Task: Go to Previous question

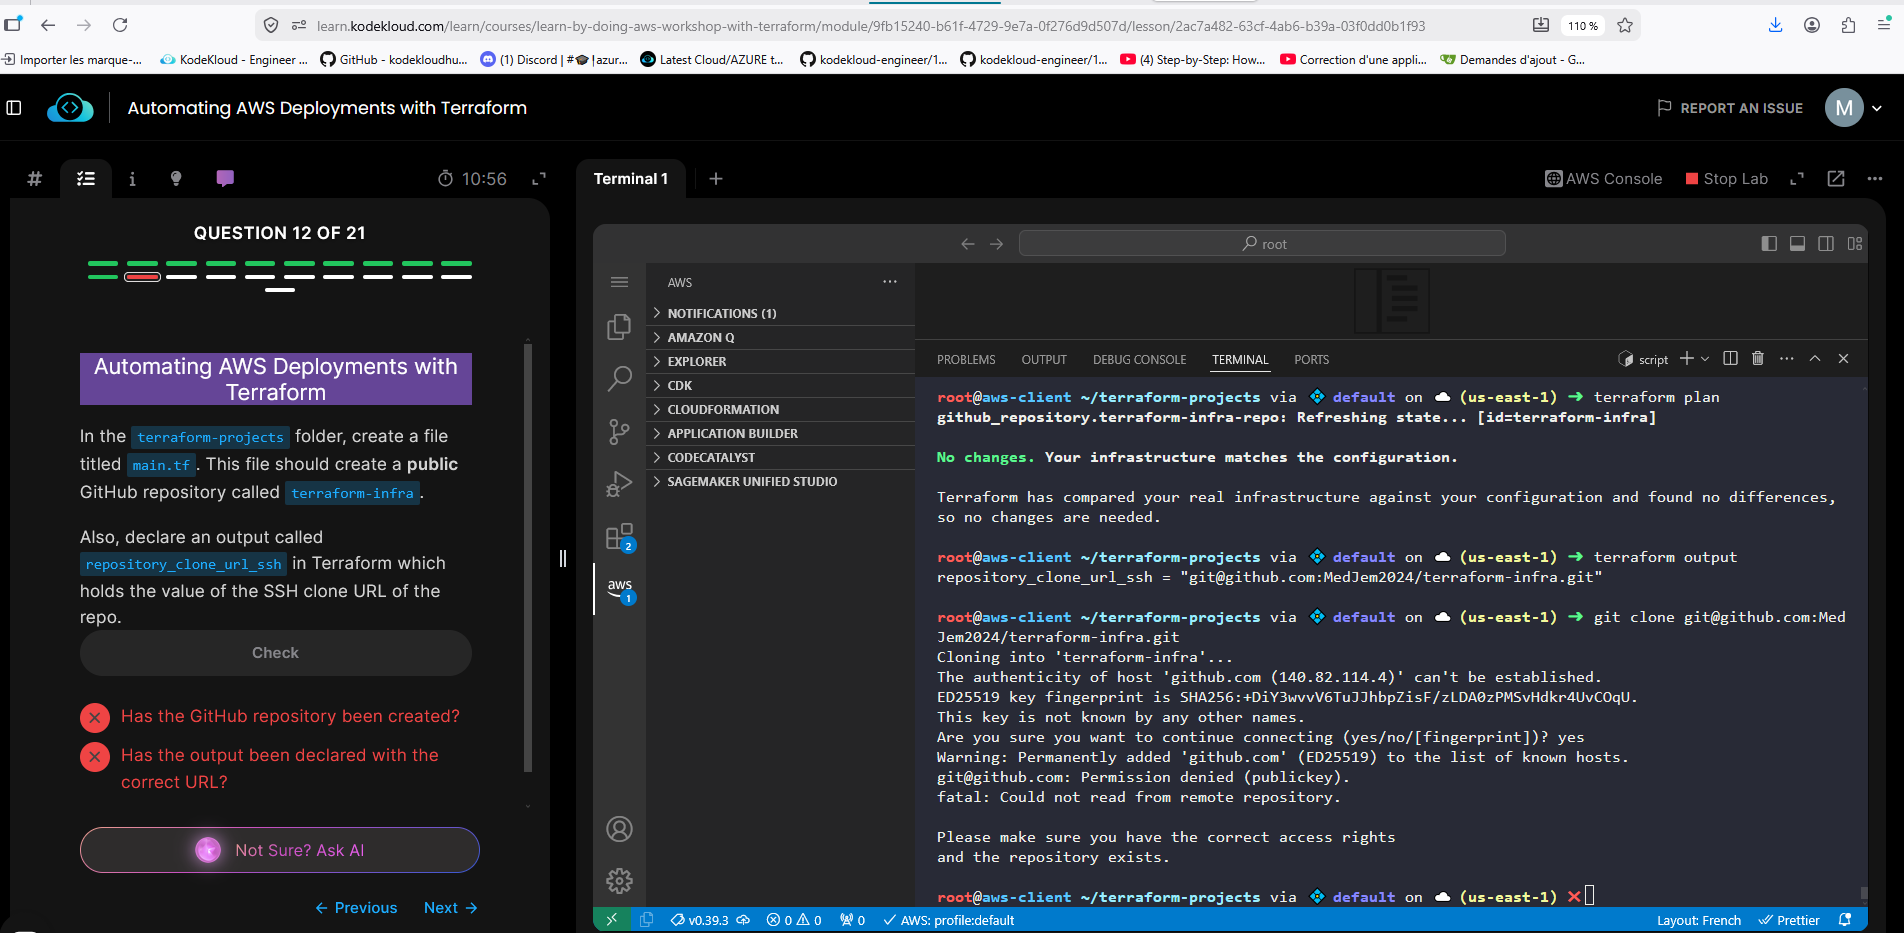Action: [356, 908]
